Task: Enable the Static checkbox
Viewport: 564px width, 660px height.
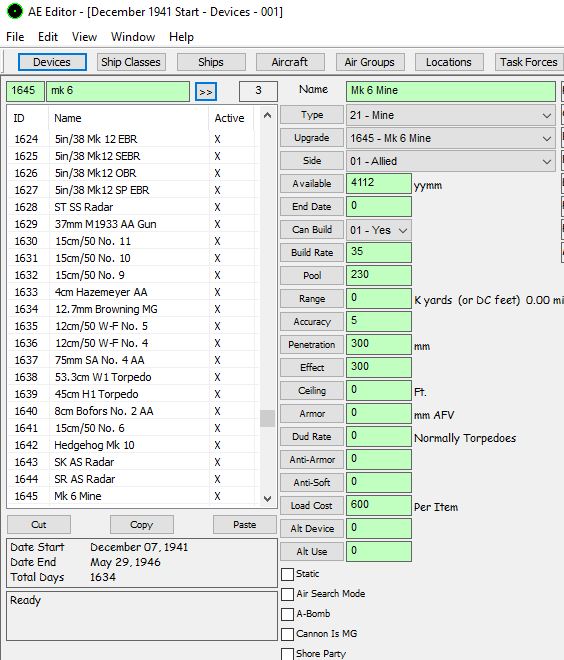Action: click(287, 574)
